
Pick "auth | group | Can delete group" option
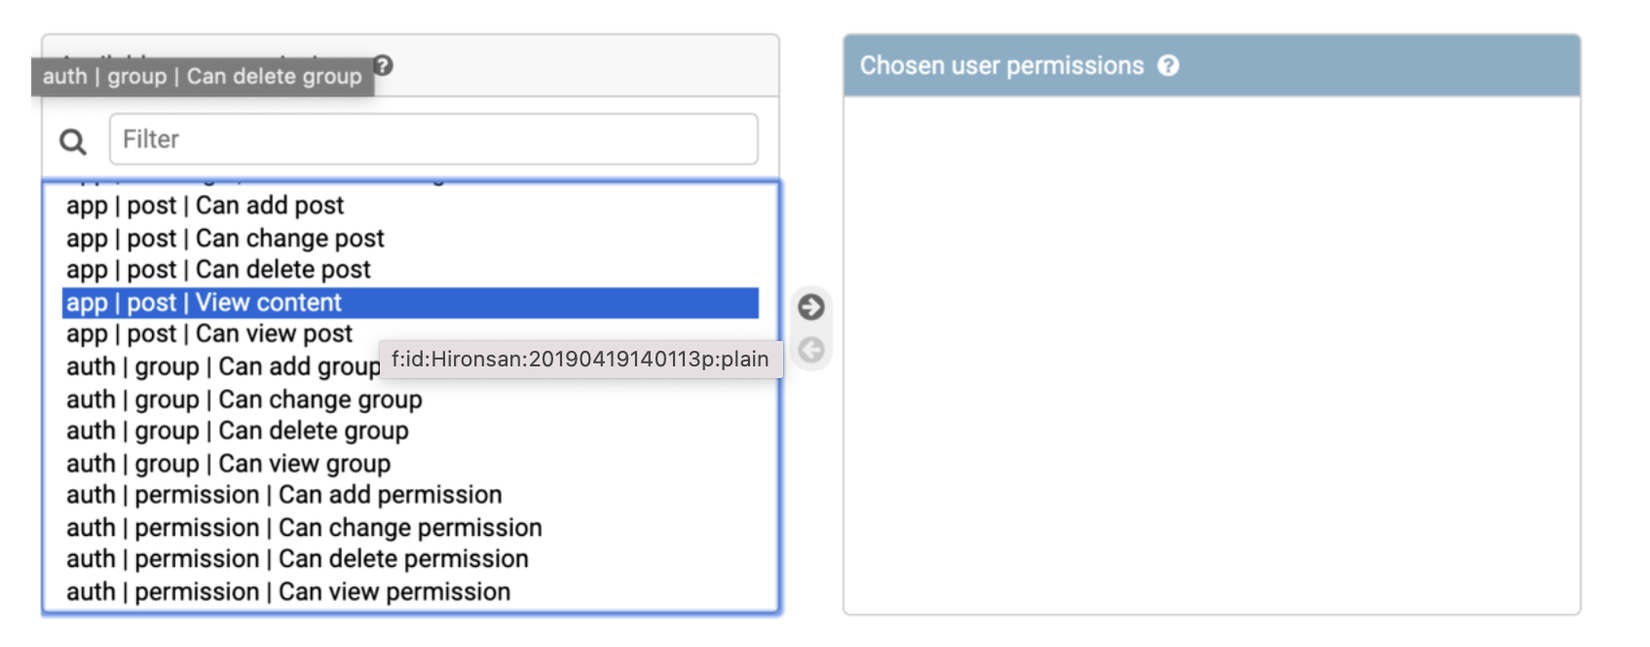pos(237,431)
